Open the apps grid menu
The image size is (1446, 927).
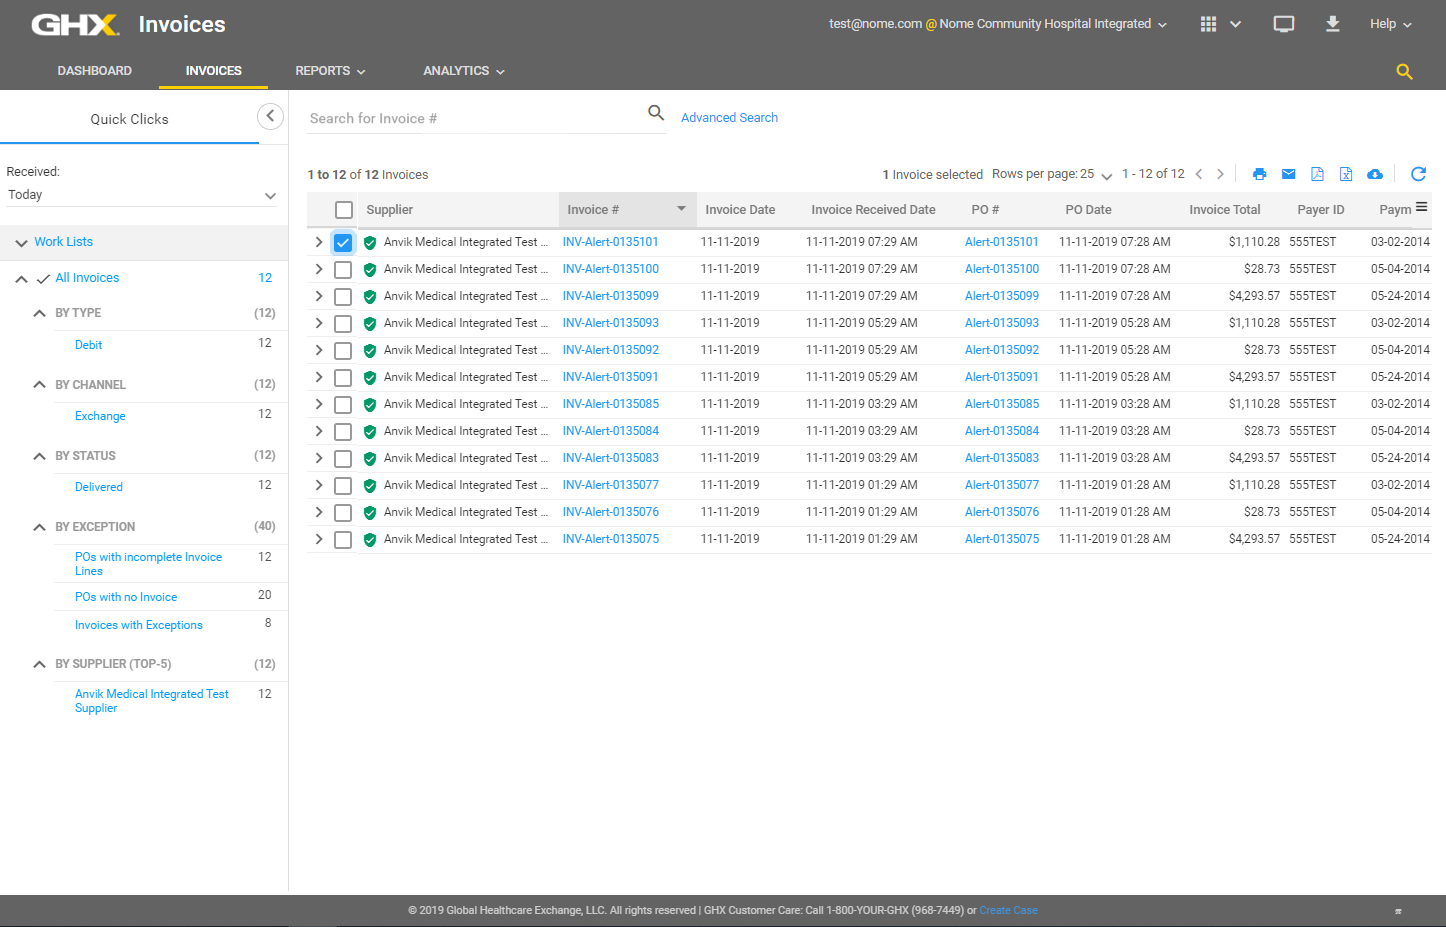click(x=1208, y=24)
